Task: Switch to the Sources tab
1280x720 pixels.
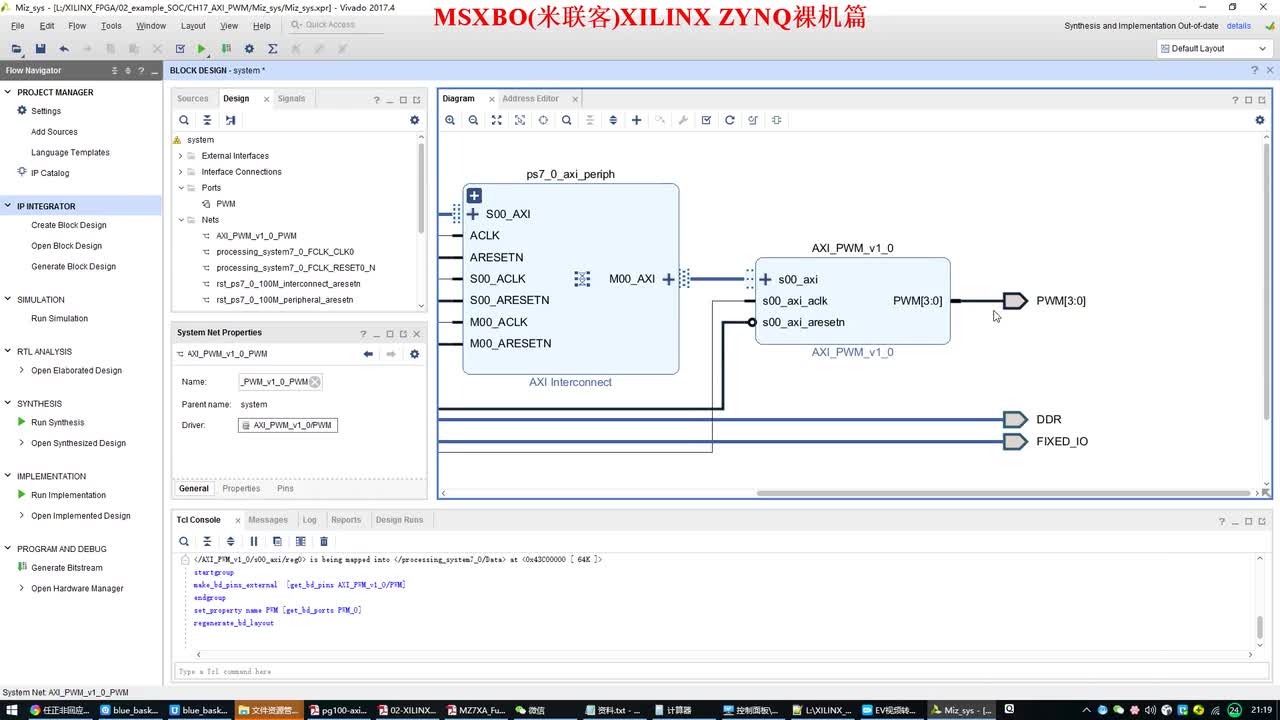Action: click(193, 98)
